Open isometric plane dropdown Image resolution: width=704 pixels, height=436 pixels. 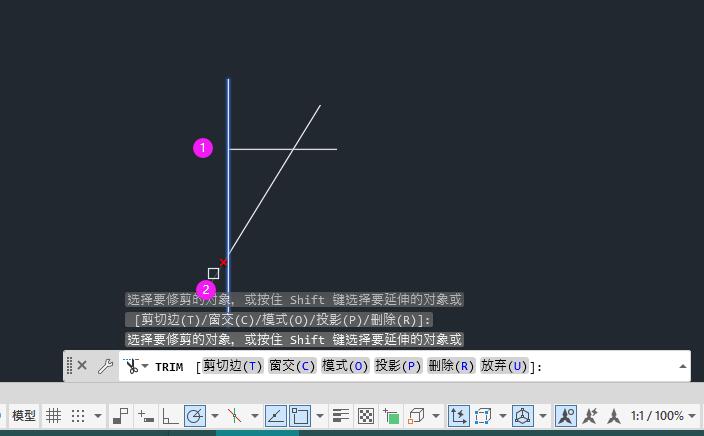[255, 416]
